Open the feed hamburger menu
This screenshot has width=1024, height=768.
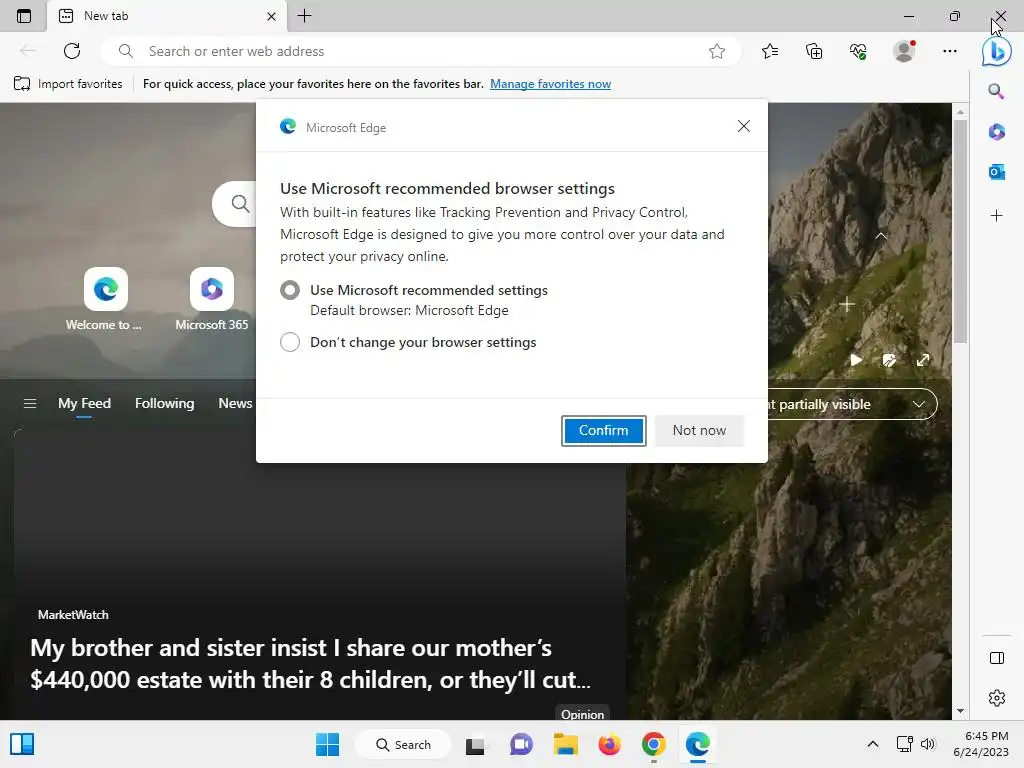[30, 404]
